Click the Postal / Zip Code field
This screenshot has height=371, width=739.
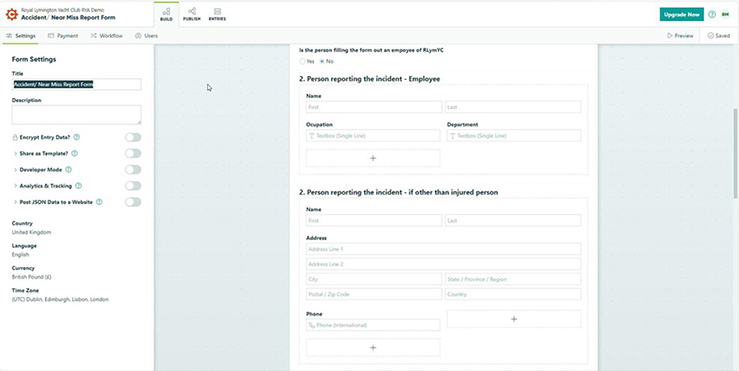[374, 294]
